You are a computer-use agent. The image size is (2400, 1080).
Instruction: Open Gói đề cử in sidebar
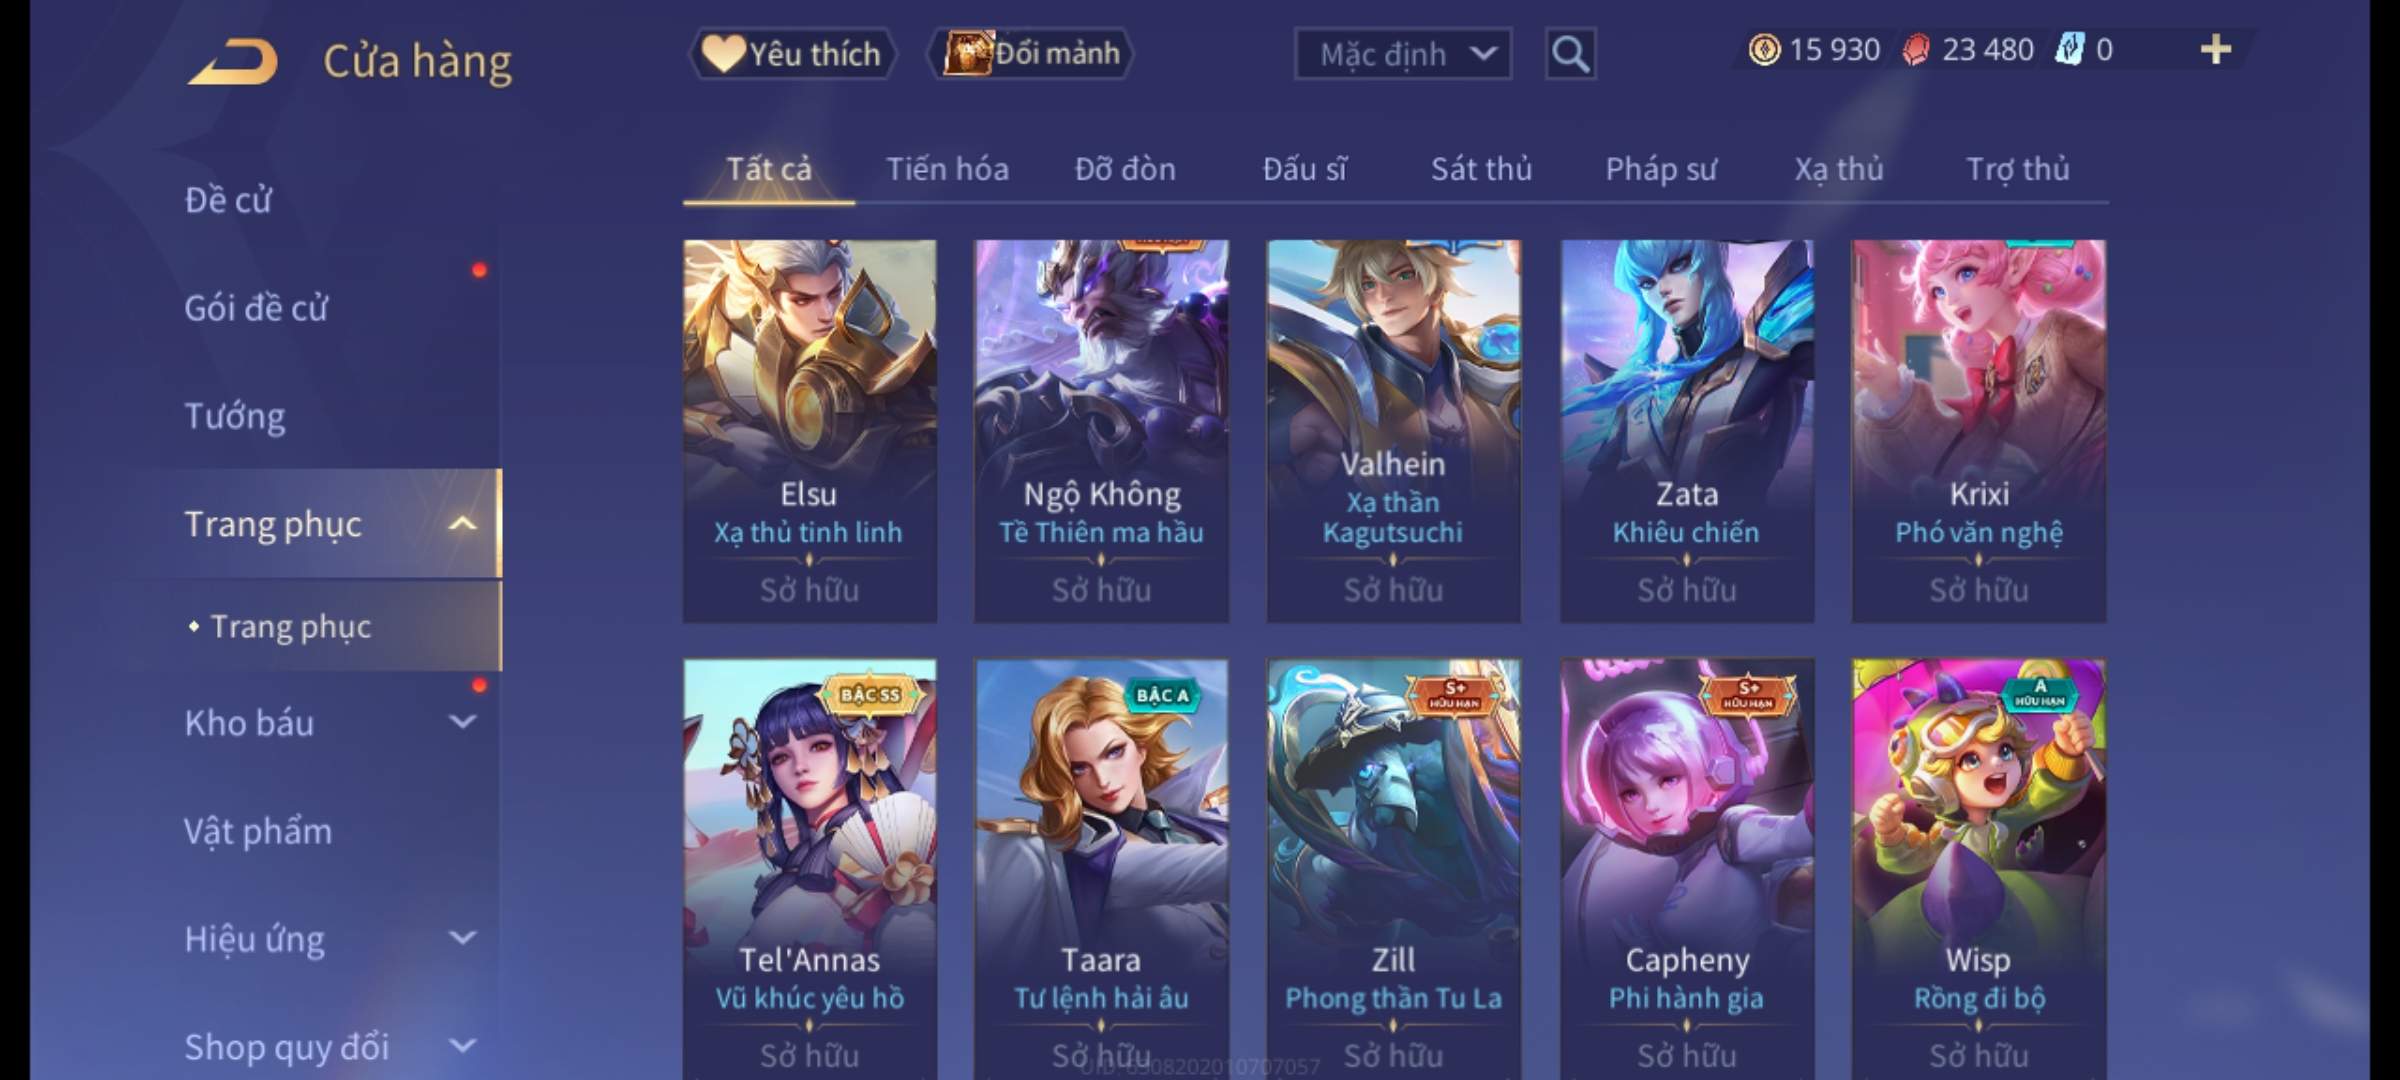point(256,308)
